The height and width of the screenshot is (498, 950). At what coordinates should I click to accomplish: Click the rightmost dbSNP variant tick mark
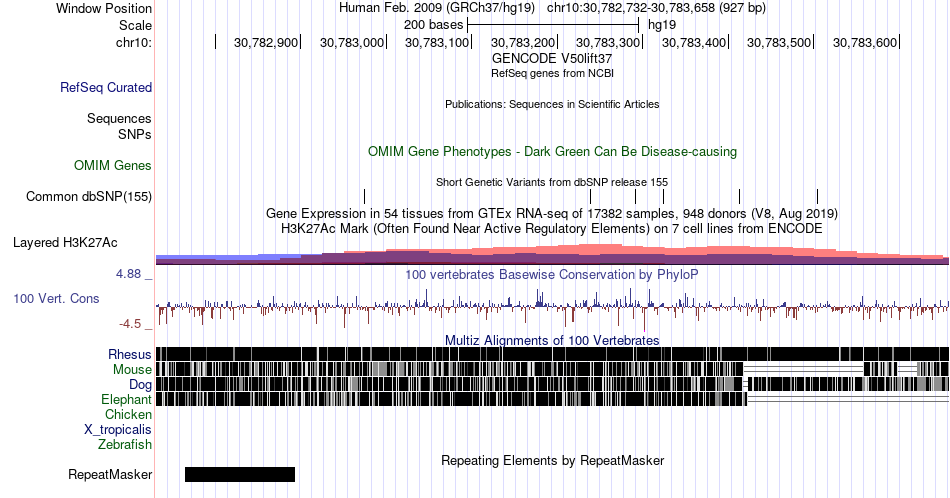point(817,196)
